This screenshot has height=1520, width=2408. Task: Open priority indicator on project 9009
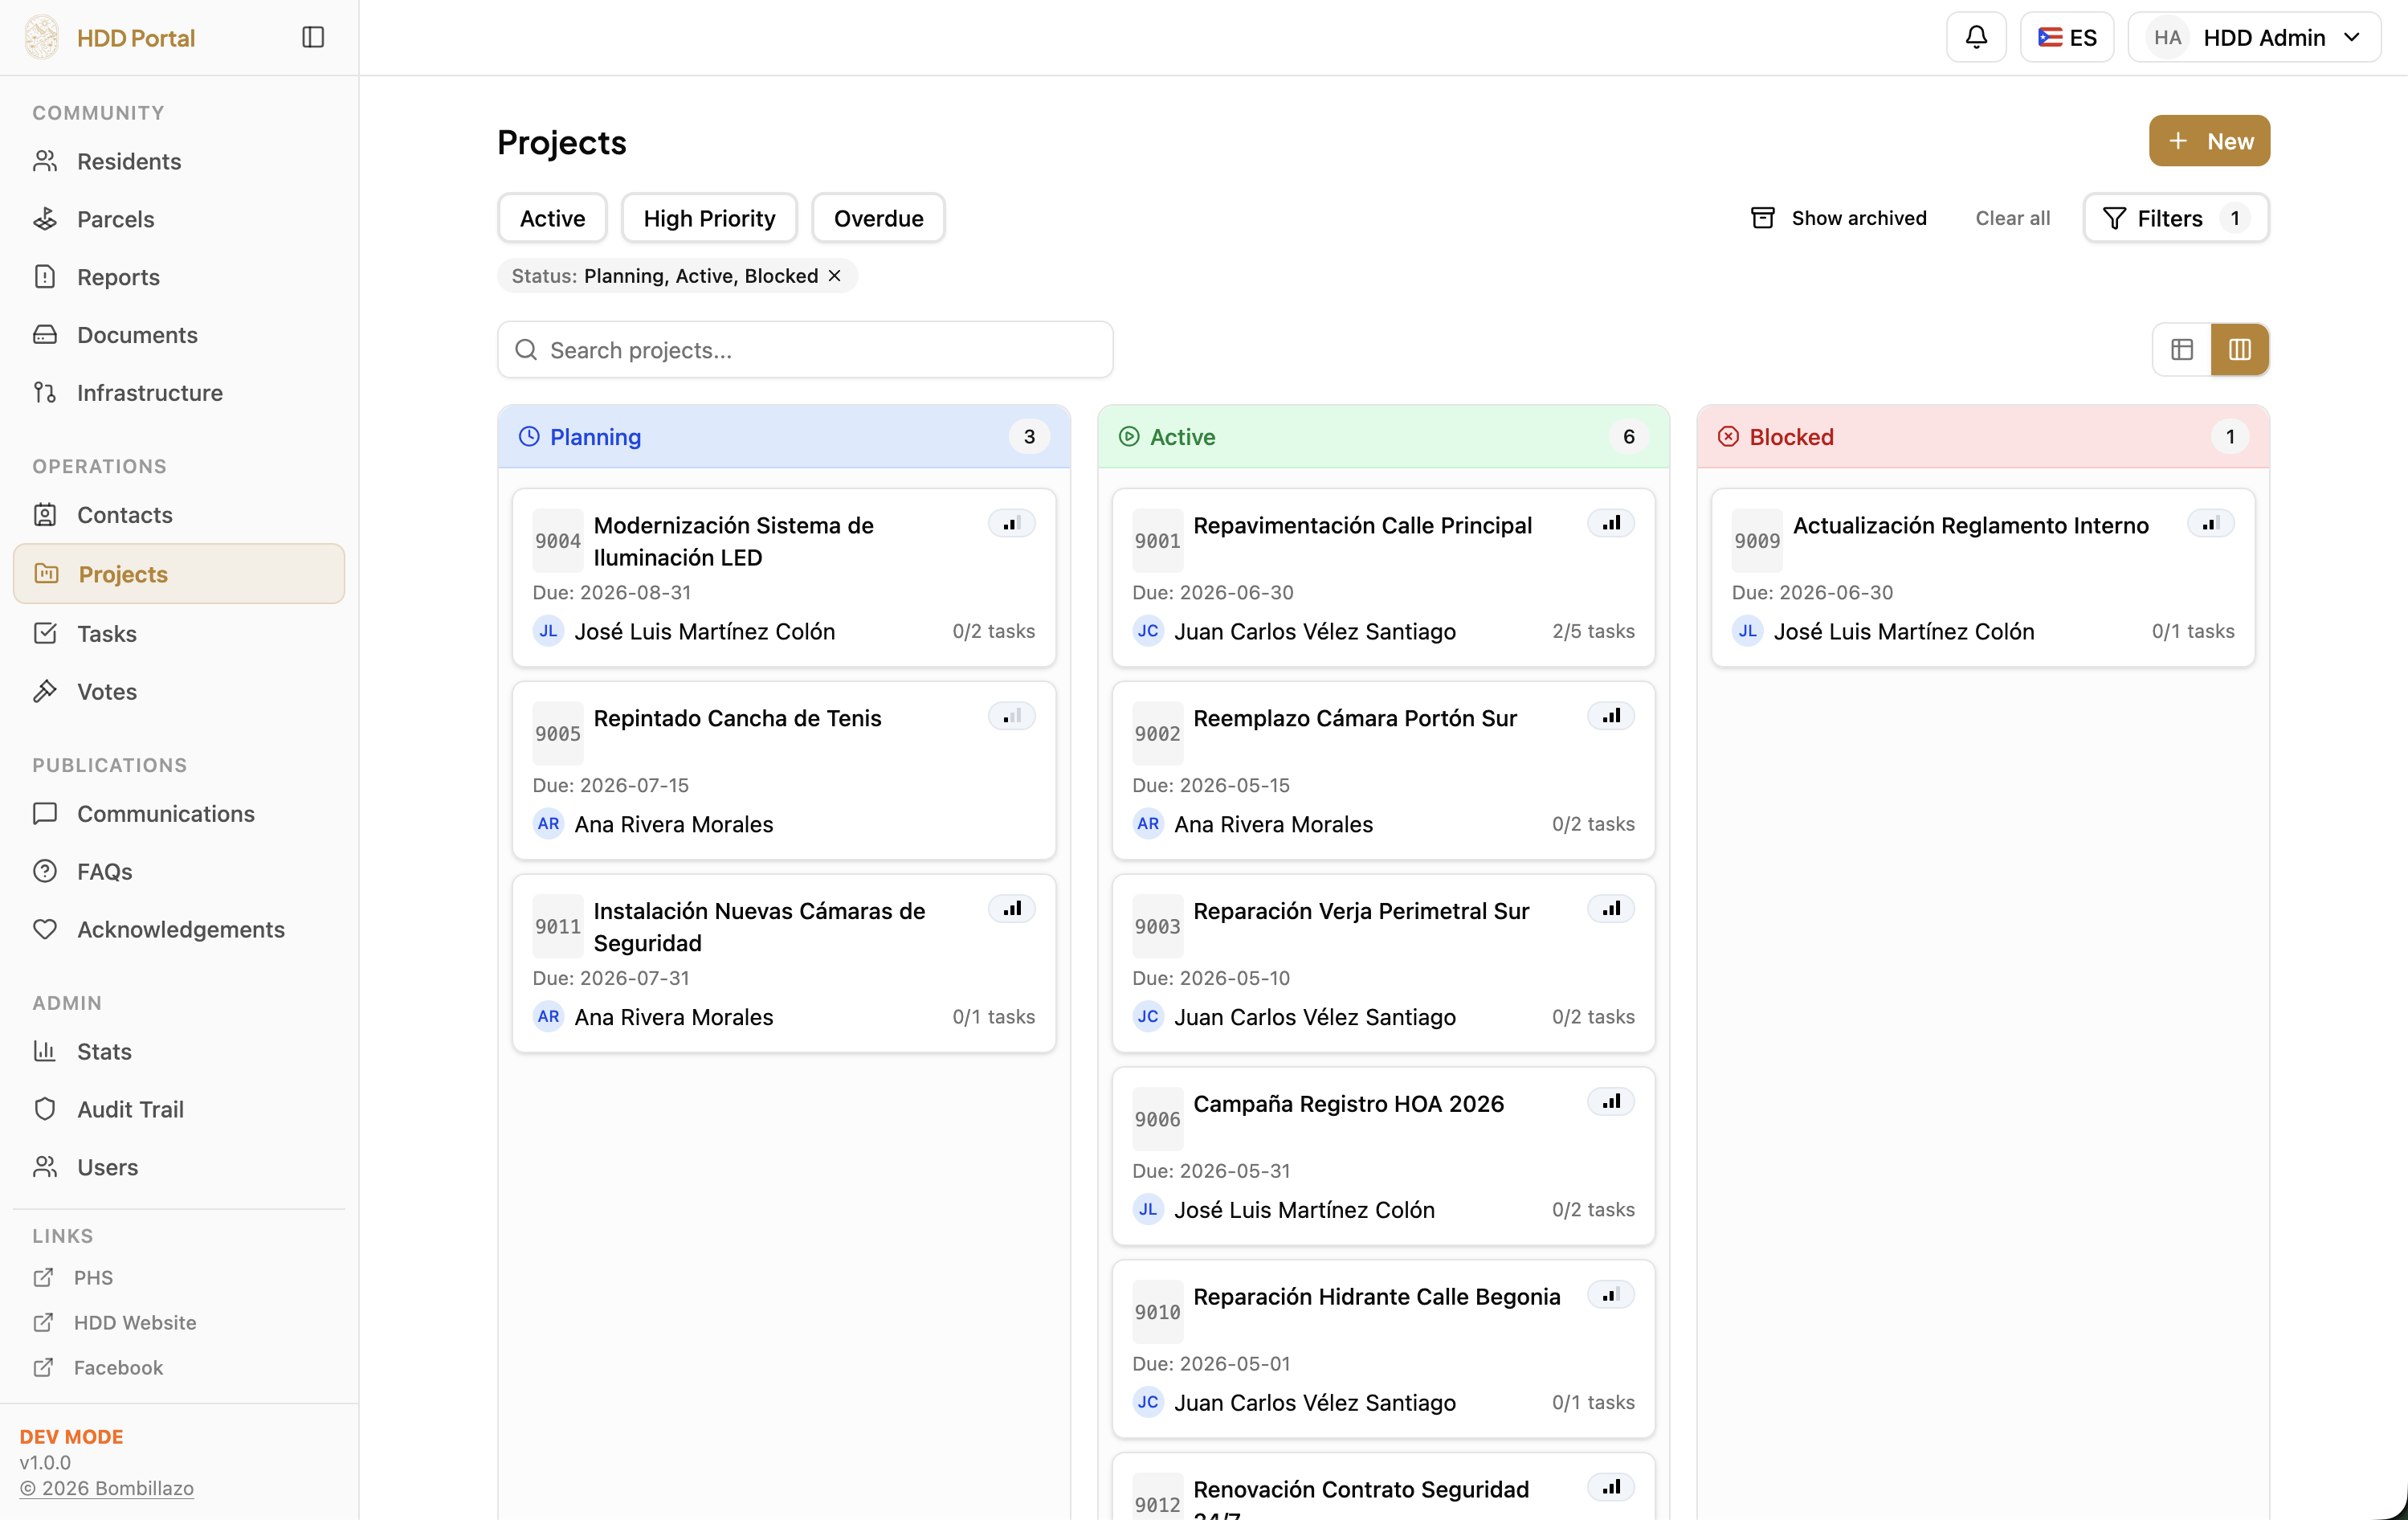point(2211,523)
